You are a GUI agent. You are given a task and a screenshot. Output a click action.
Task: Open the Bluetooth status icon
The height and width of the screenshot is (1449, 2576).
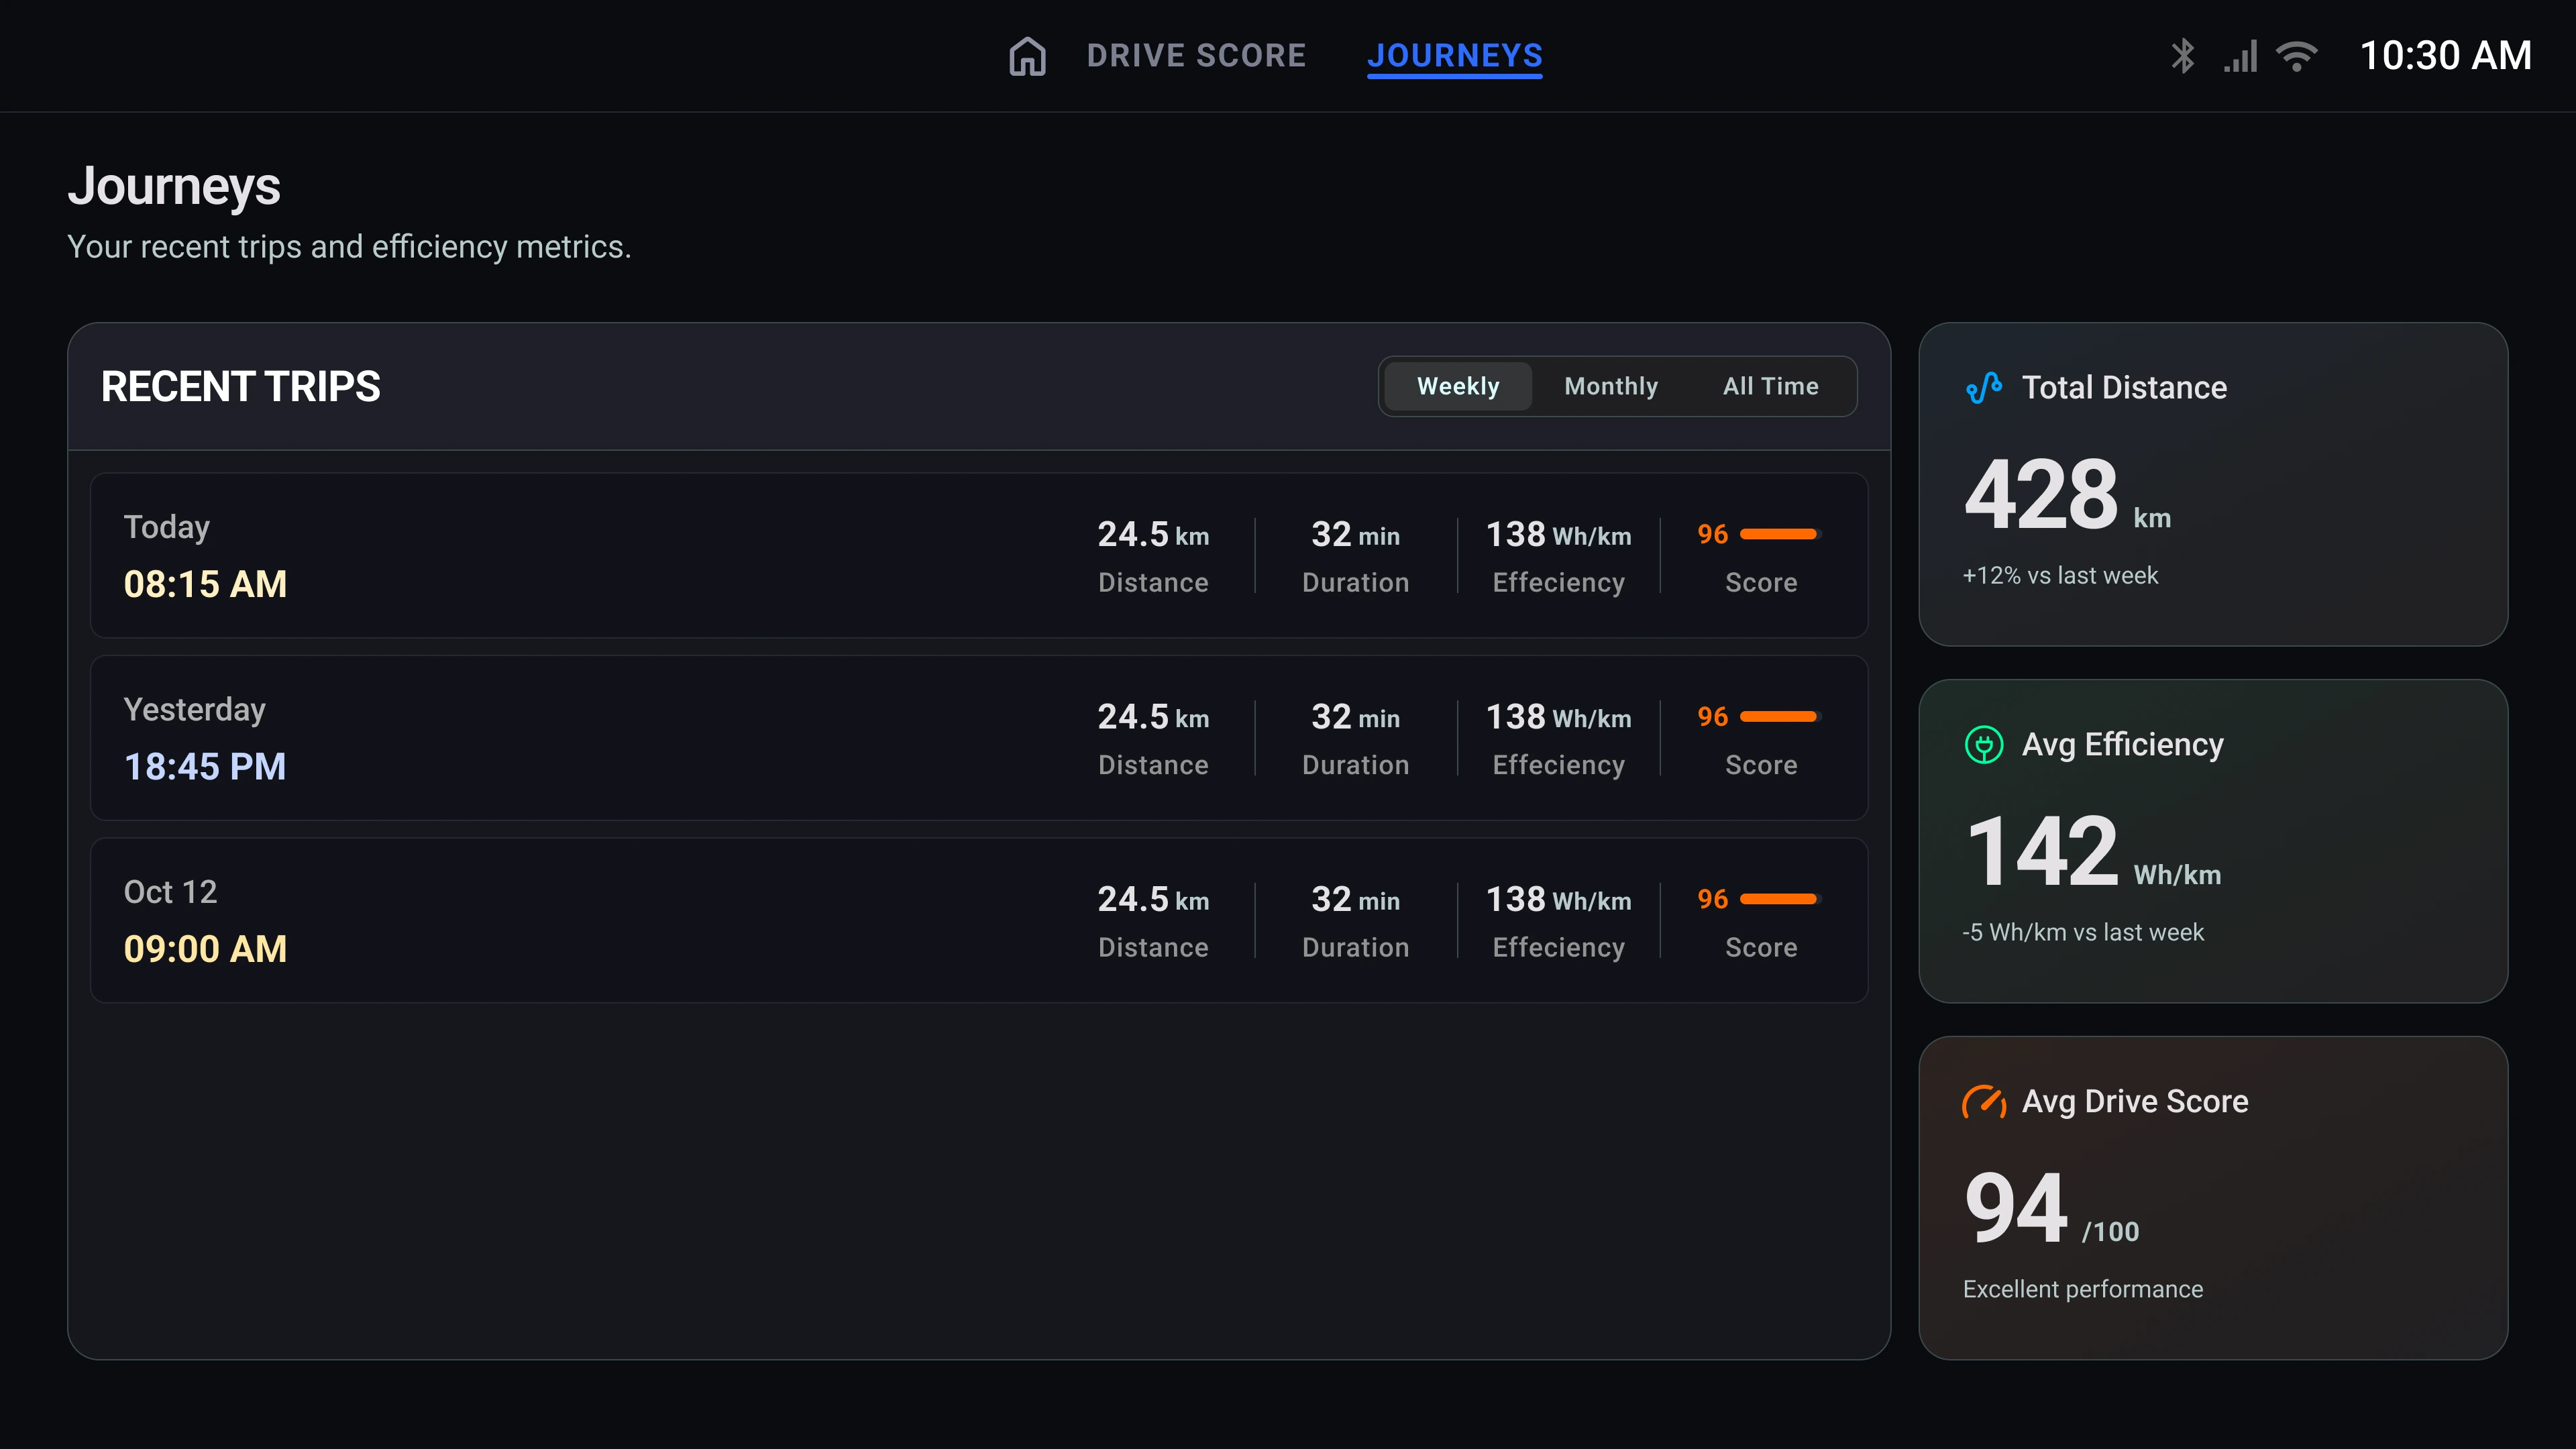point(2183,56)
